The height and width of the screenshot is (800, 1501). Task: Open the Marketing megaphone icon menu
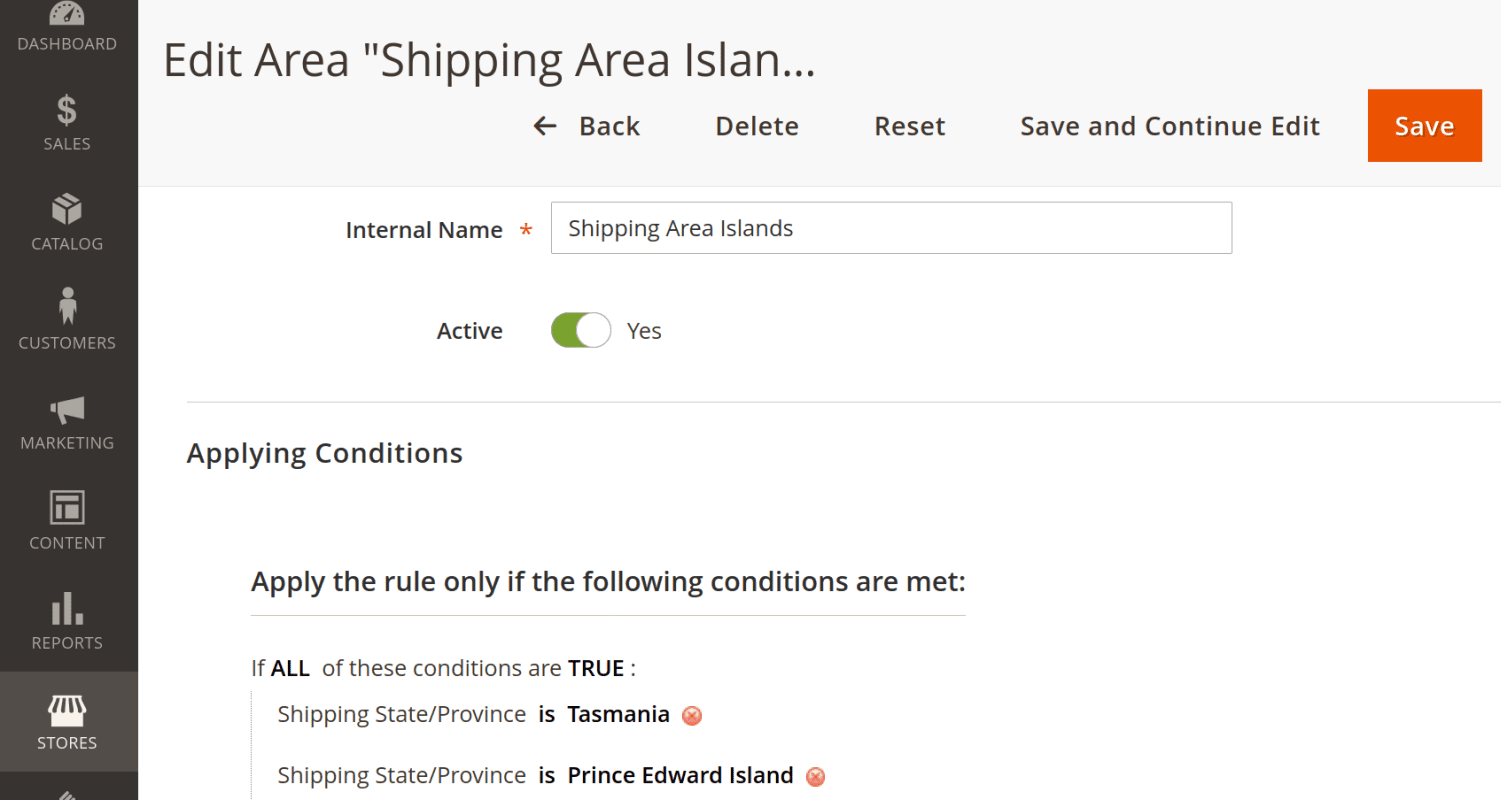point(67,421)
